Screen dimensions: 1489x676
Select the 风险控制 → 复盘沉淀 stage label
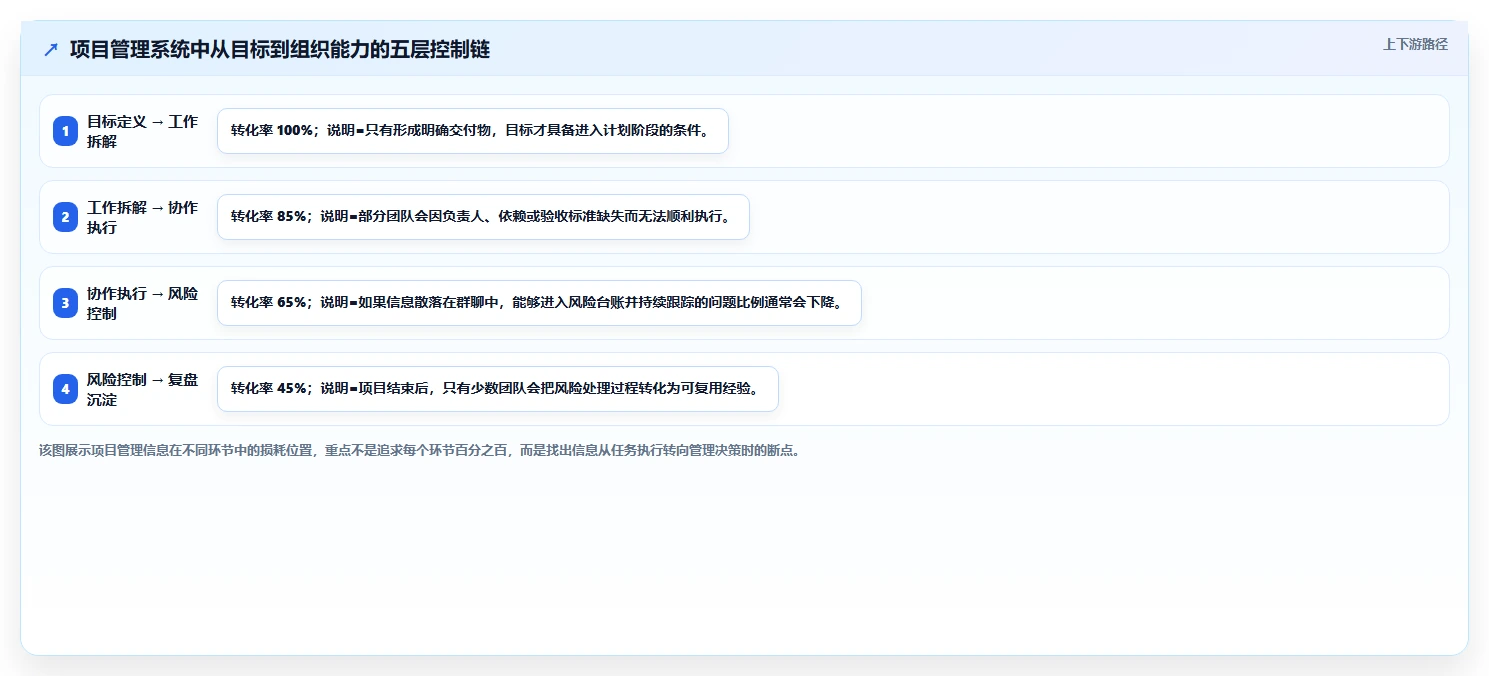143,389
